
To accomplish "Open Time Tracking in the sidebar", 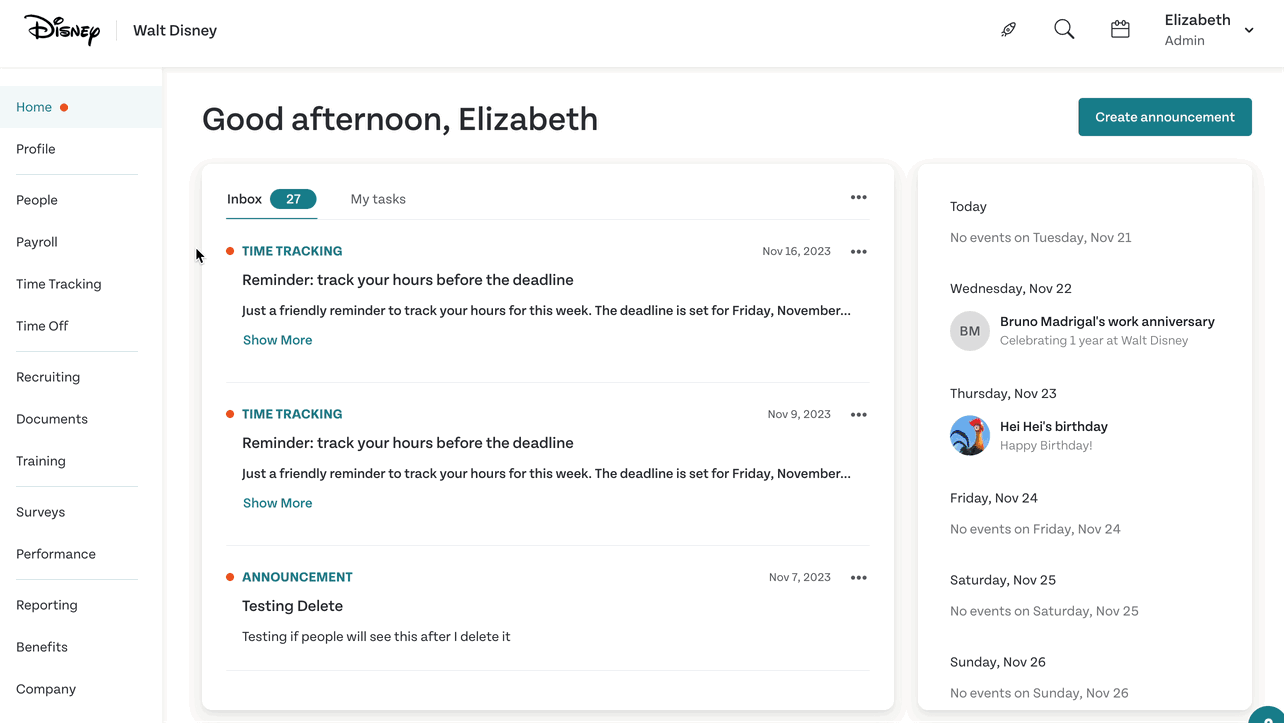I will pyautogui.click(x=59, y=284).
